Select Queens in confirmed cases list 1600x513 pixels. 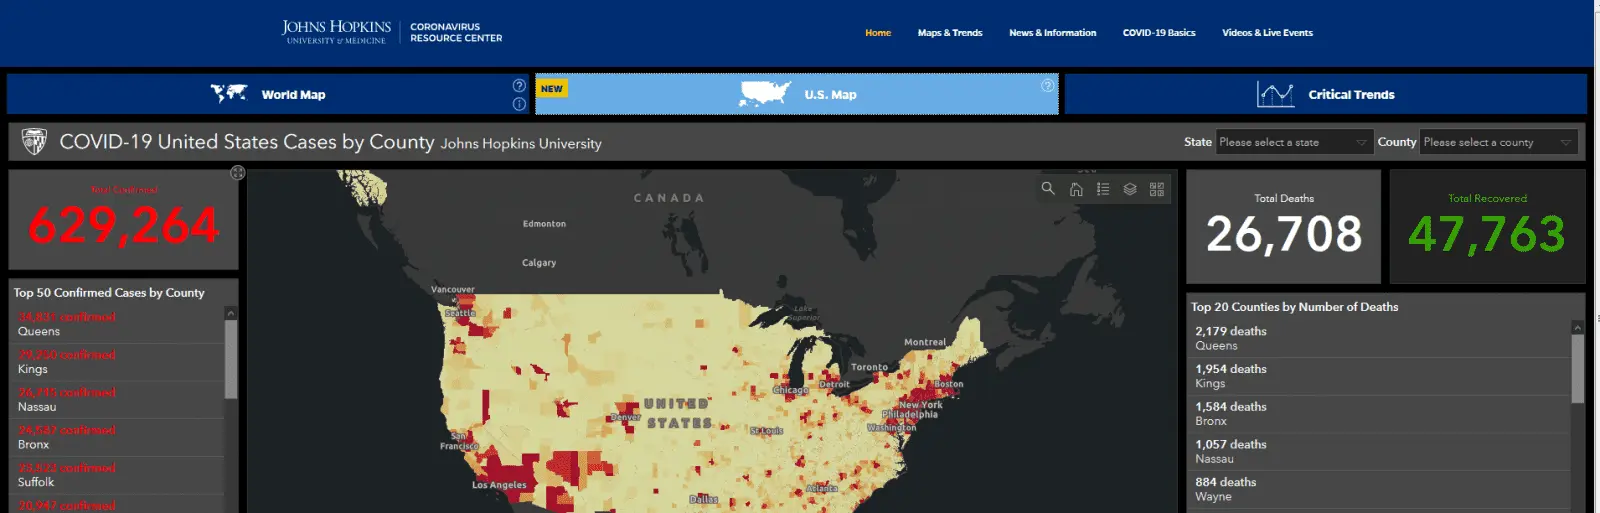pos(117,324)
